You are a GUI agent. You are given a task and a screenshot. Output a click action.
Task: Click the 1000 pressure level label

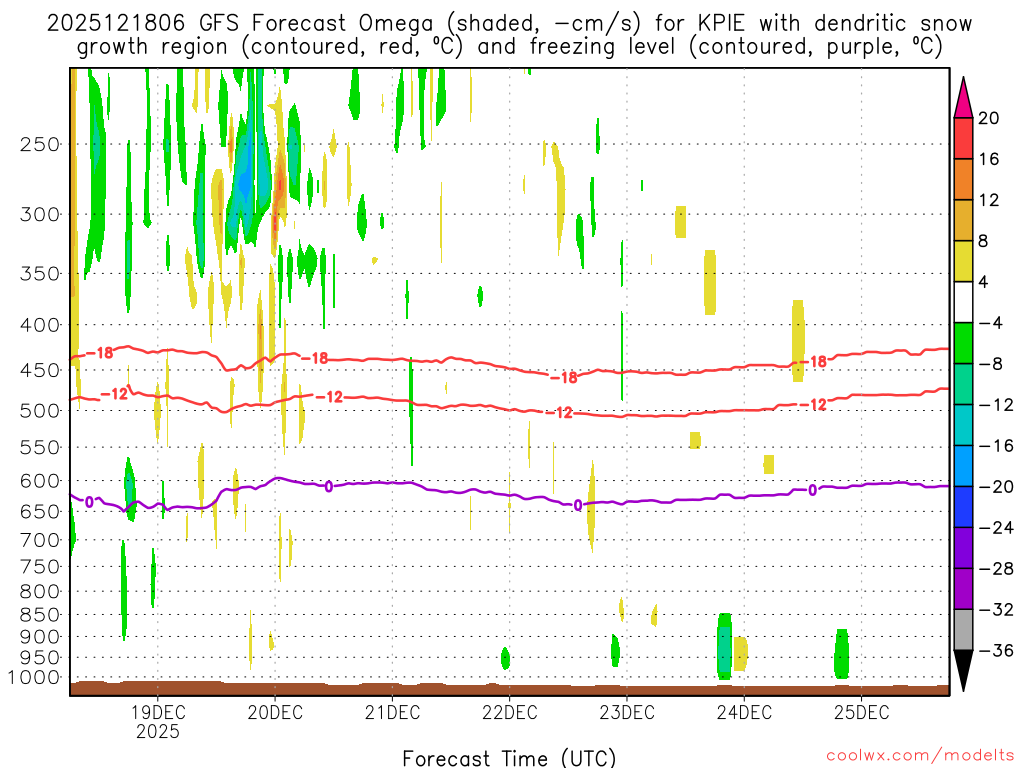pos(34,678)
